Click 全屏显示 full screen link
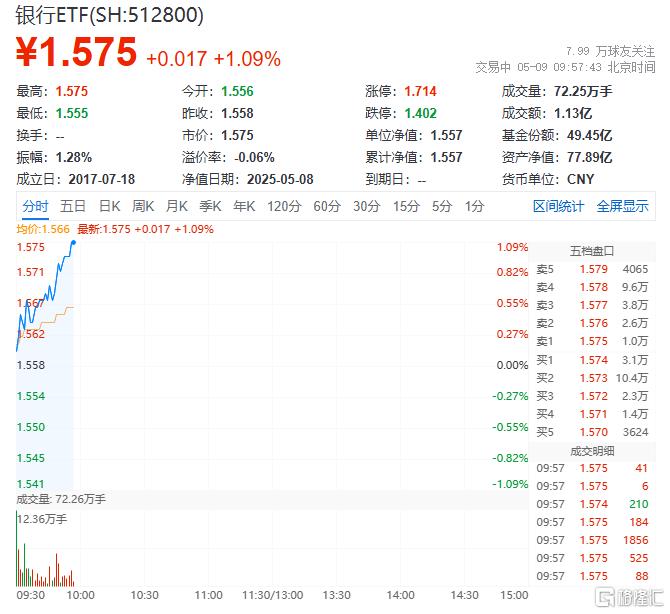The height and width of the screenshot is (614, 670). pos(623,206)
